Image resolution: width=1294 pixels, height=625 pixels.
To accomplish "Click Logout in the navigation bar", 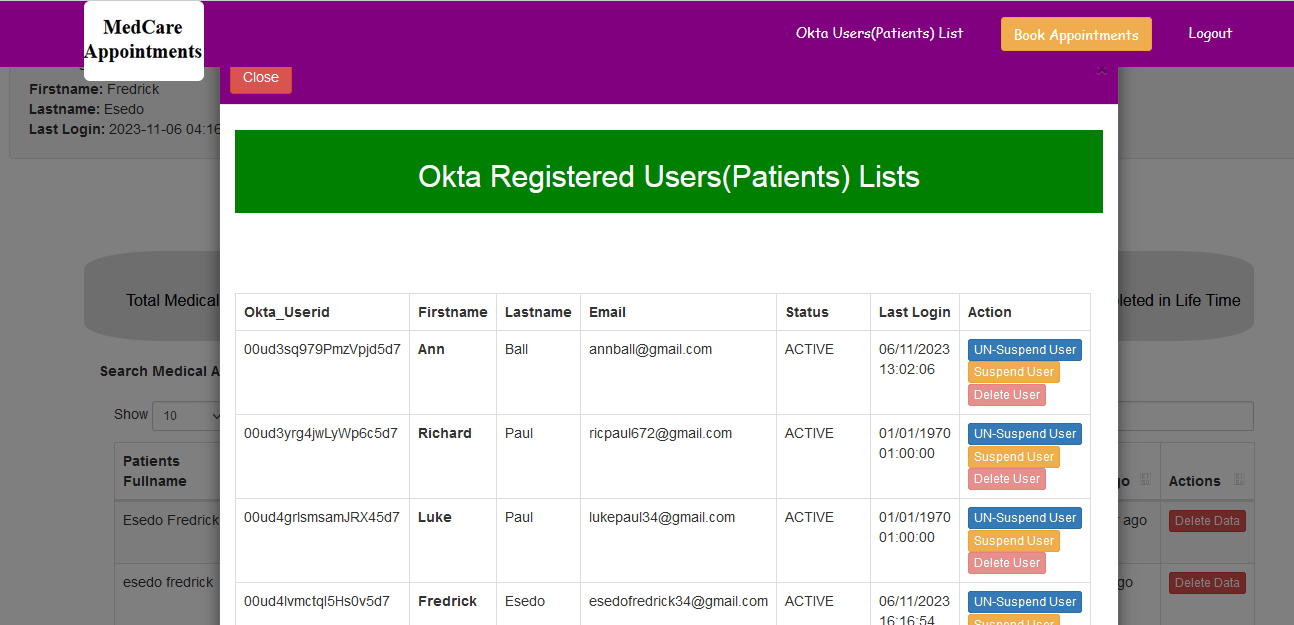I will tap(1210, 33).
